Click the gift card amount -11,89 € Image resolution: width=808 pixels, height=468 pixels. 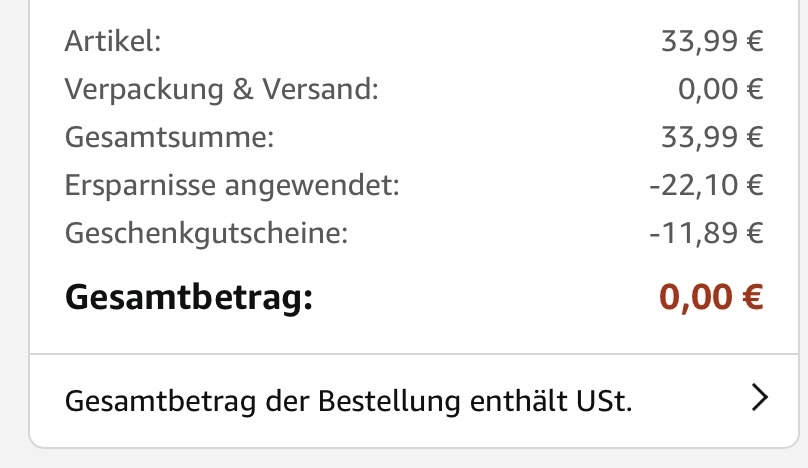coord(706,233)
